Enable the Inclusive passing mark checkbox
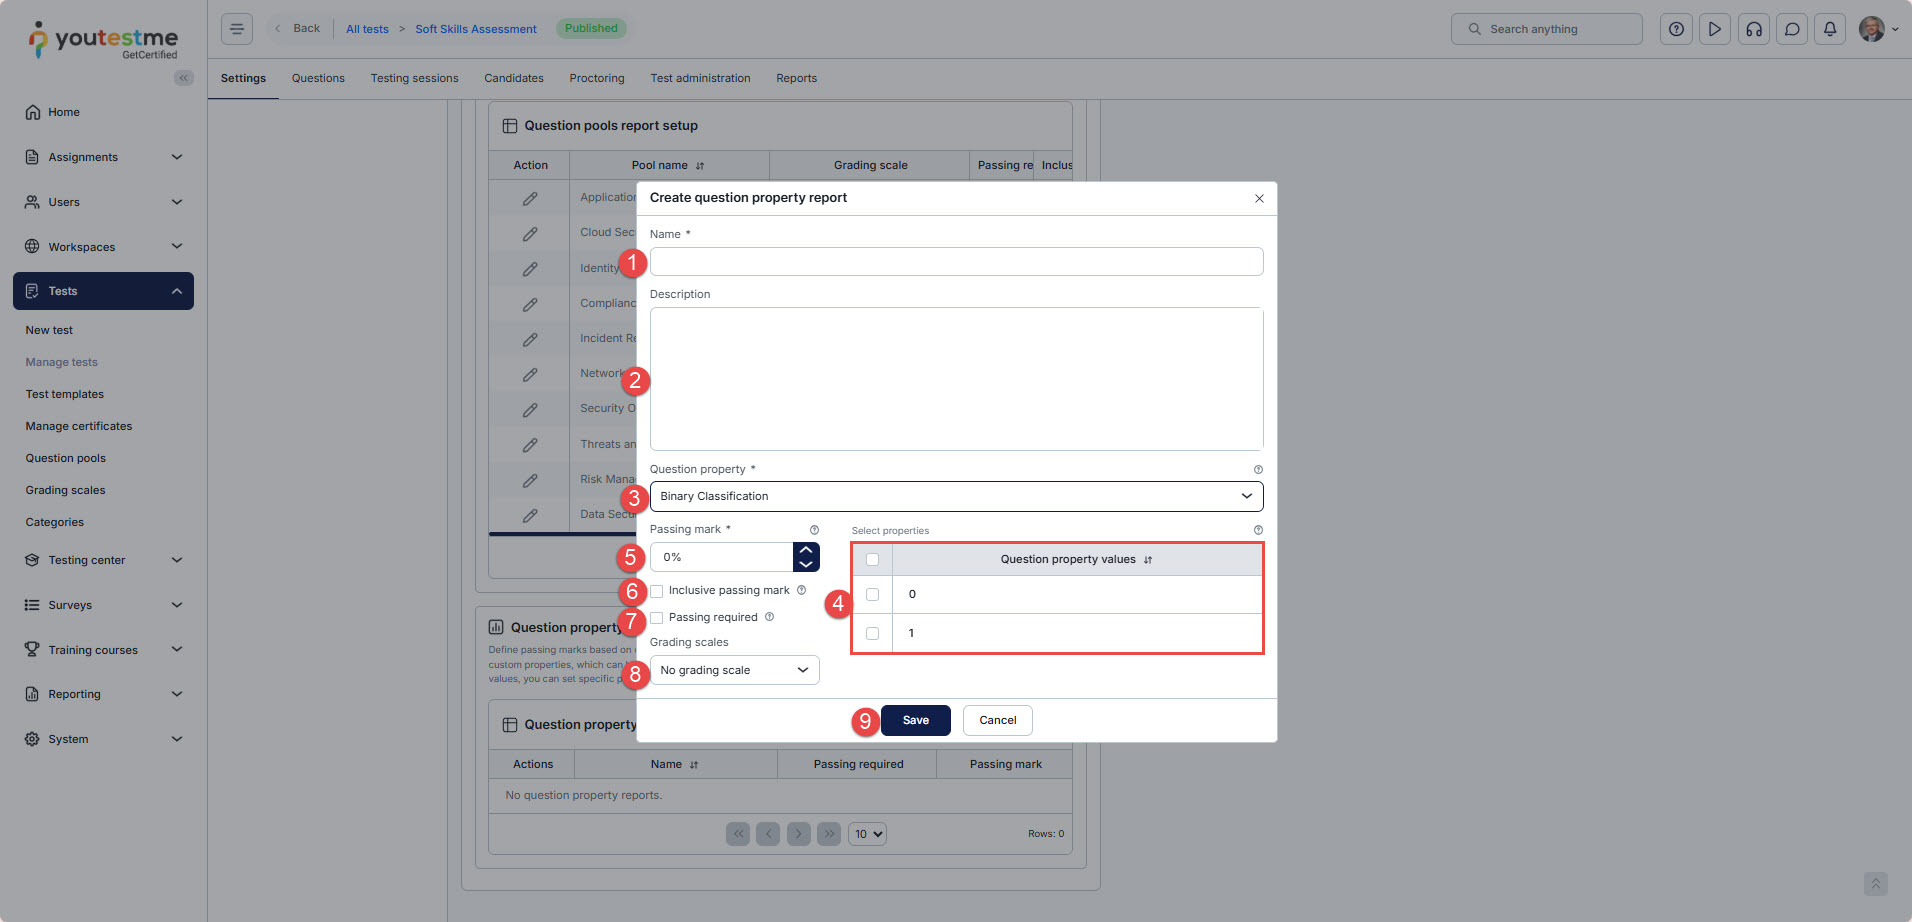Viewport: 1912px width, 922px height. pyautogui.click(x=657, y=591)
